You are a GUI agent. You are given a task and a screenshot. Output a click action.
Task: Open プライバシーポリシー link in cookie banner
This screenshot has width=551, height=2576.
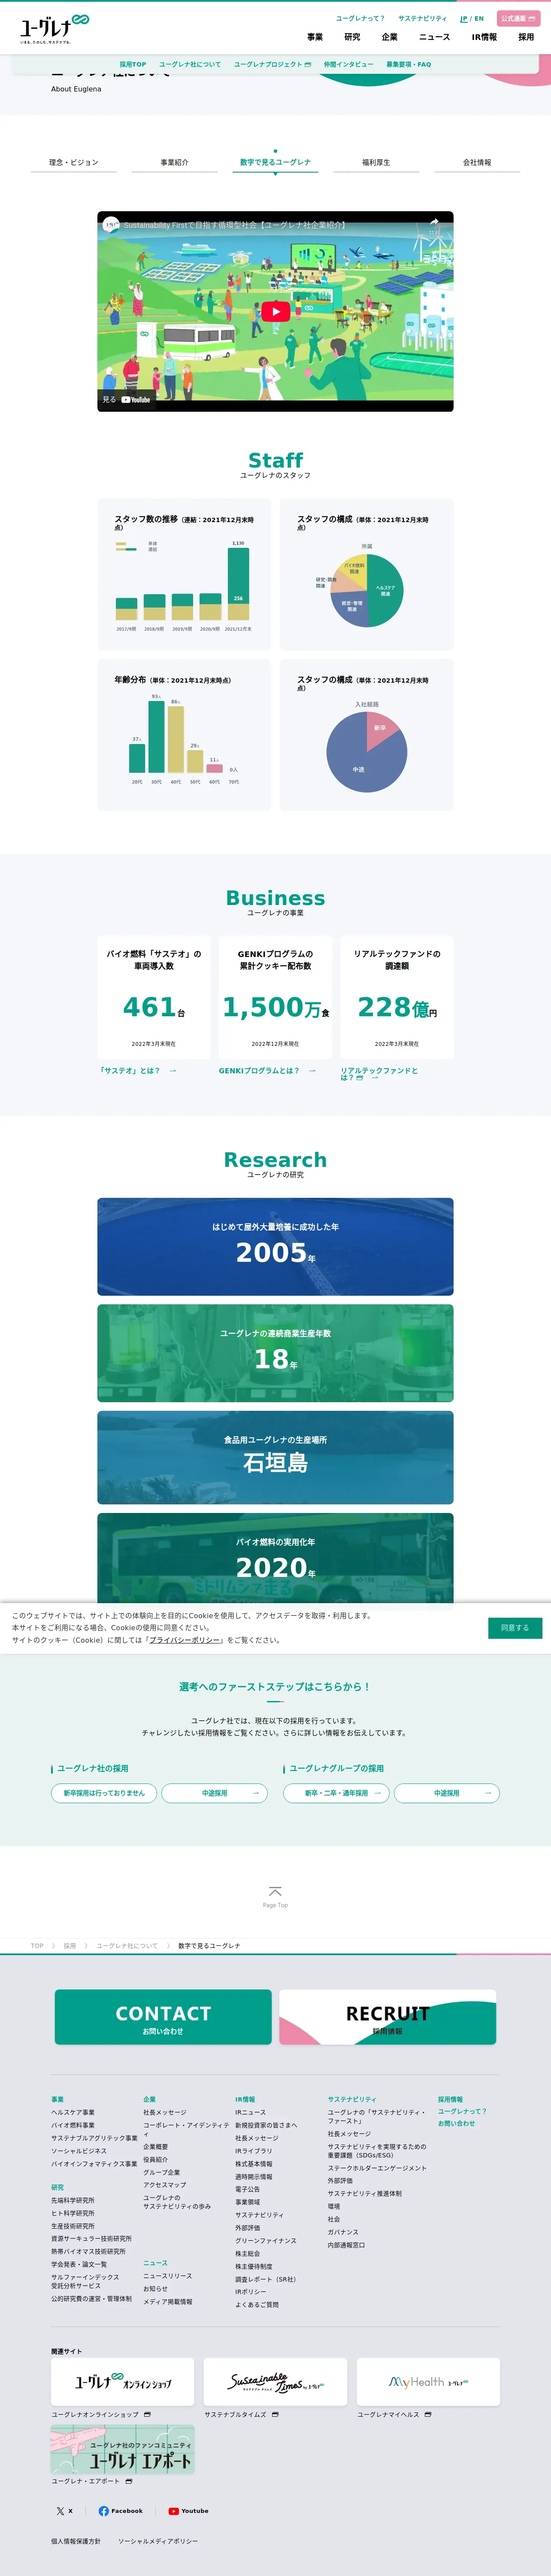click(x=185, y=1640)
